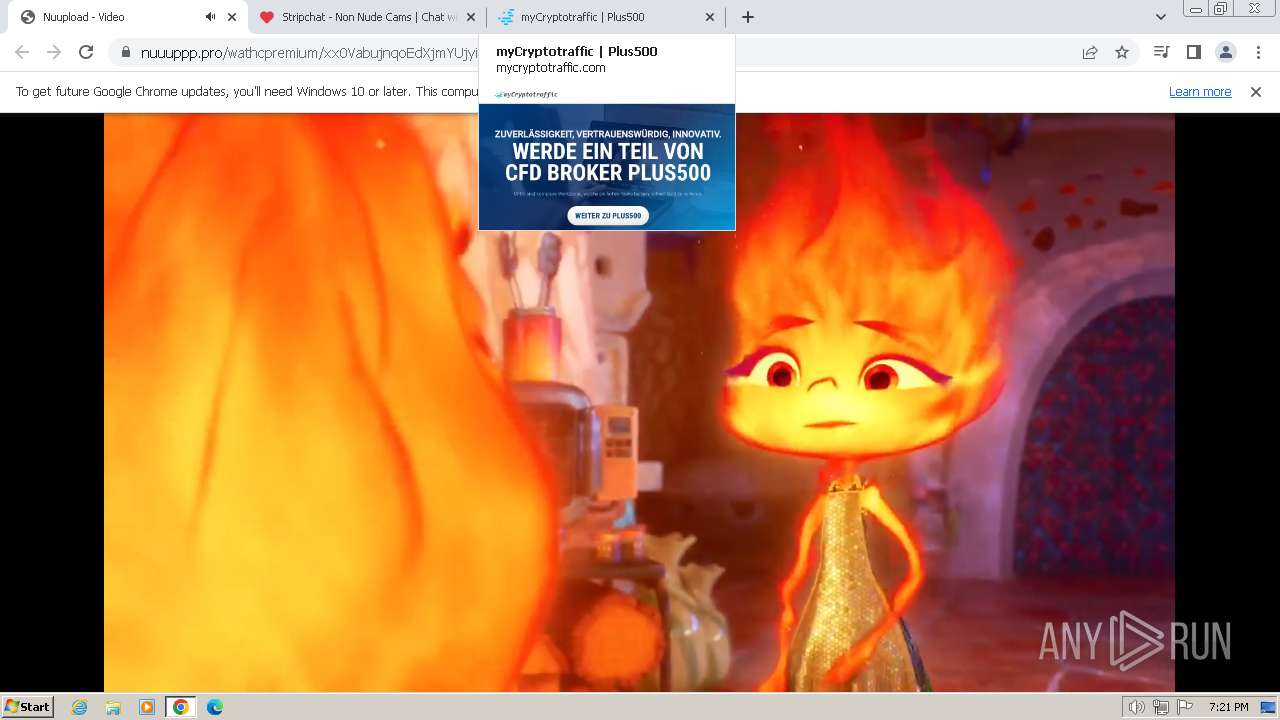Go forward to next page
This screenshot has width=1280, height=720.
point(54,52)
